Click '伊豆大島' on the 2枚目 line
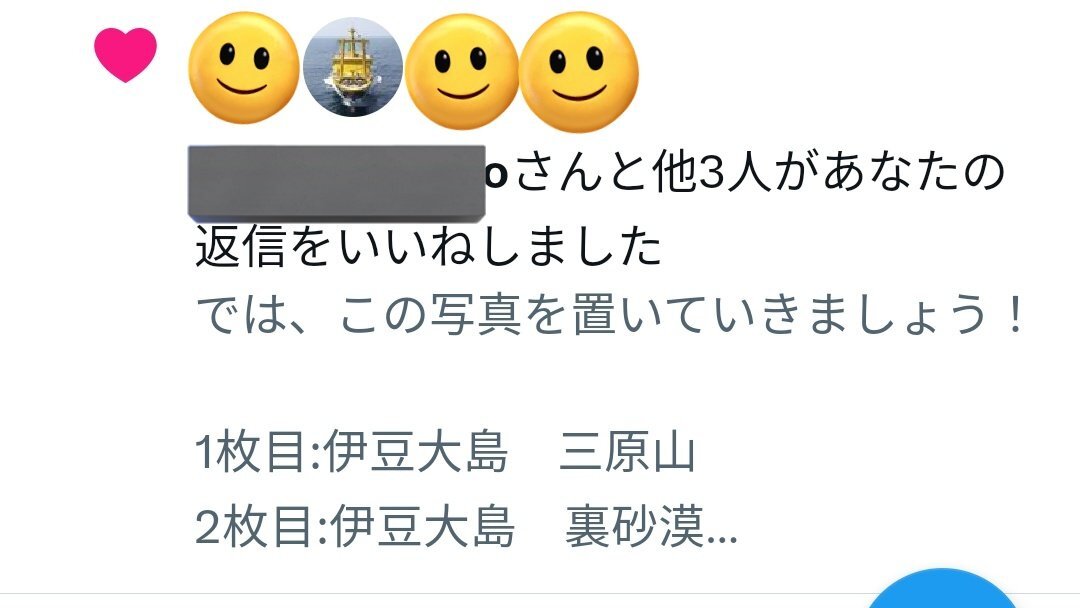The height and width of the screenshot is (608, 1080). pos(423,527)
